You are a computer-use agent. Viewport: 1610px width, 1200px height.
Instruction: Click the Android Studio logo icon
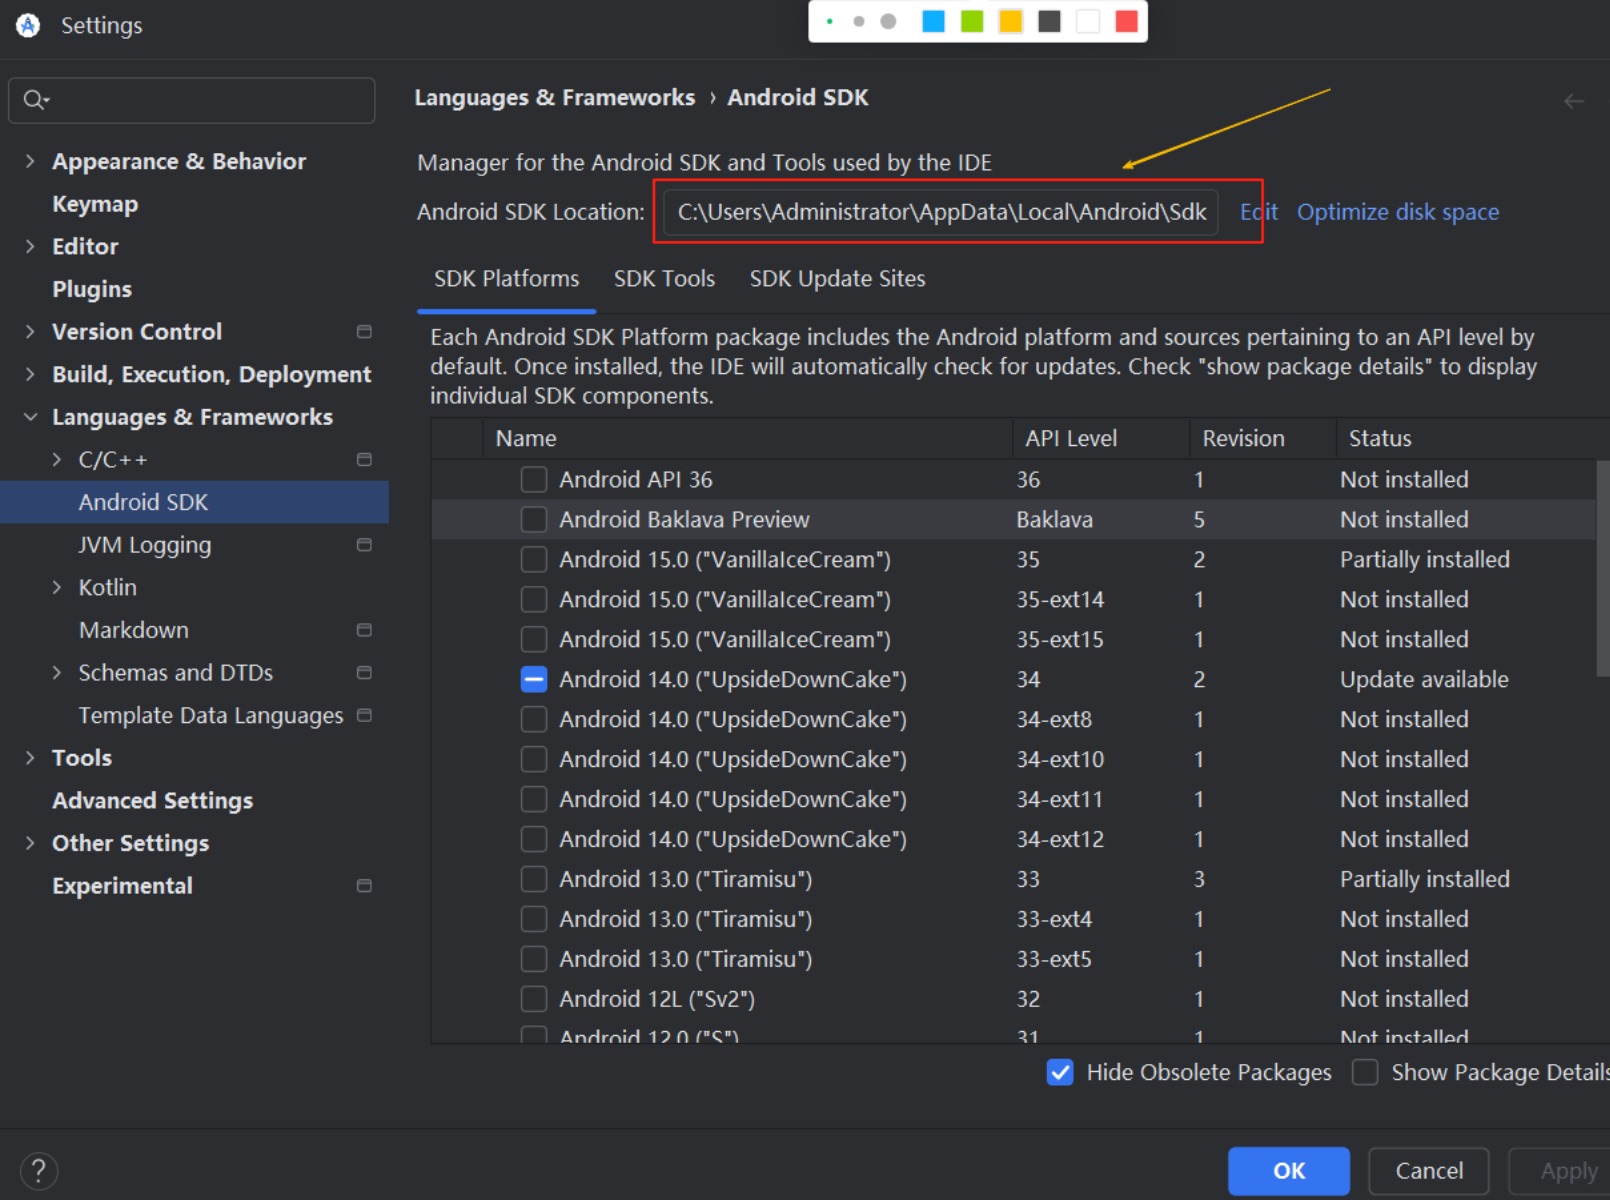[x=28, y=25]
